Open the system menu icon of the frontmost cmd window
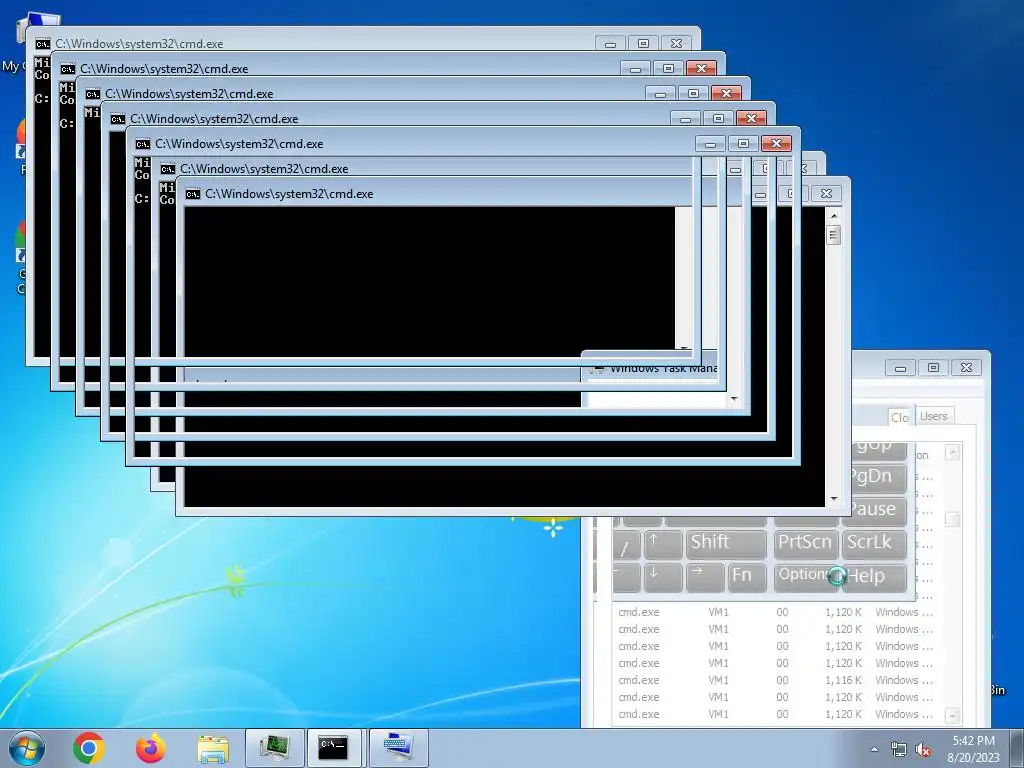1024x768 pixels. tap(193, 194)
